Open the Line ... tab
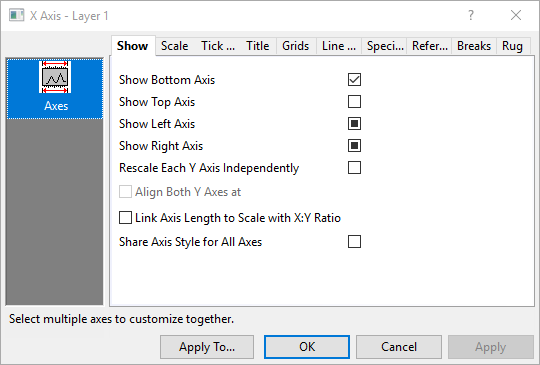Viewport: 540px width, 365px height. pos(339,46)
